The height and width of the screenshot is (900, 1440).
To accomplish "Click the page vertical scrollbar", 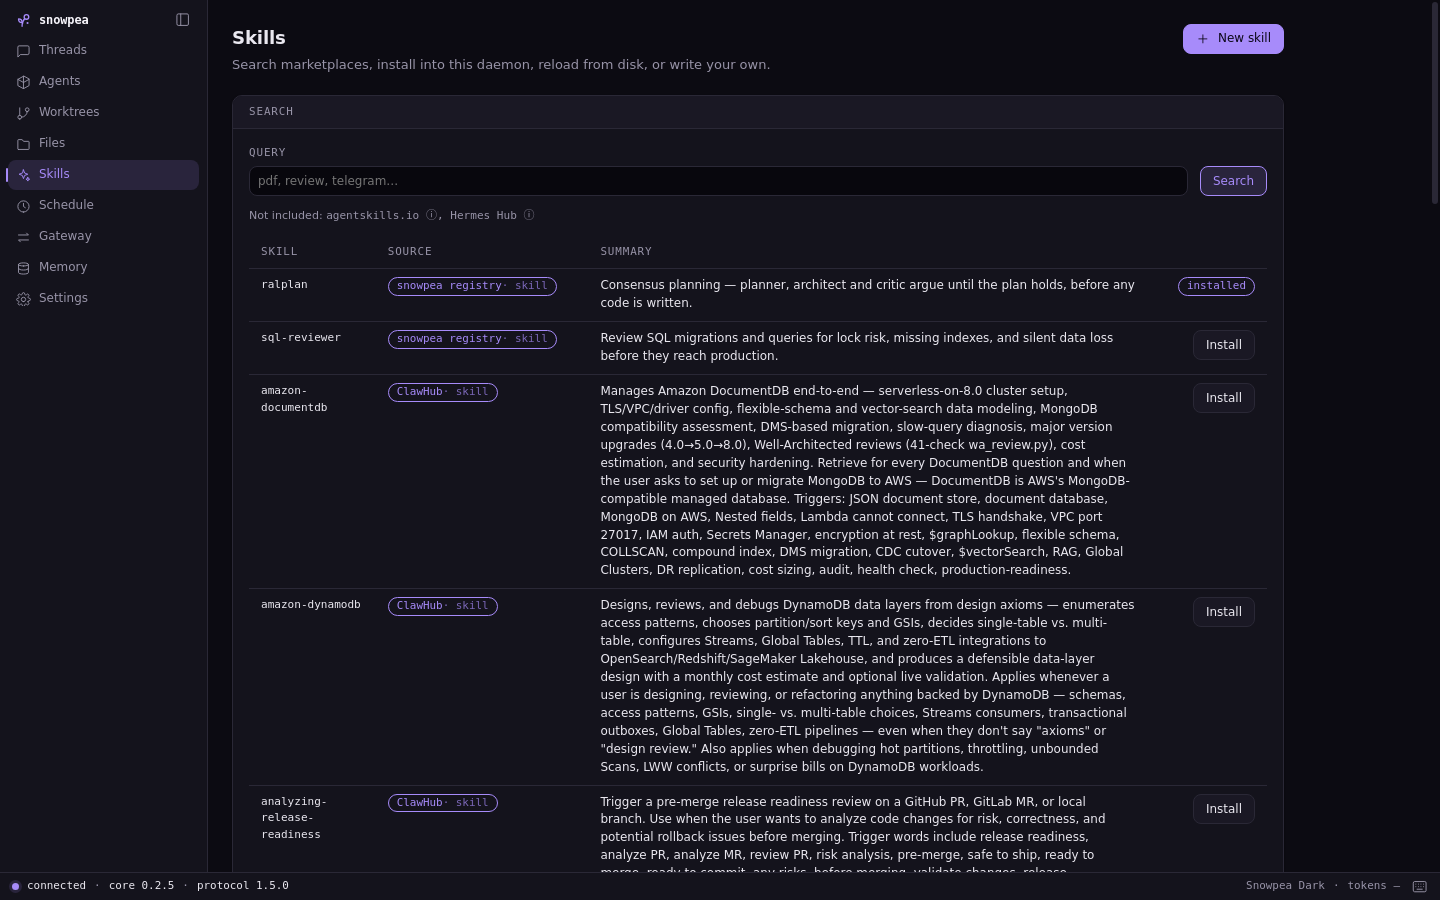I will click(1434, 103).
